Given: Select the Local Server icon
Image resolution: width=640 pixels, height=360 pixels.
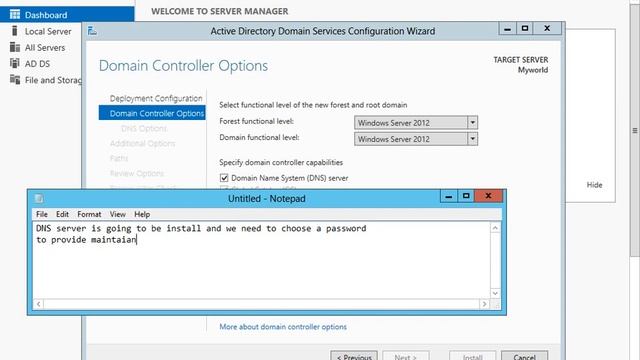Looking at the screenshot, I should [x=15, y=31].
